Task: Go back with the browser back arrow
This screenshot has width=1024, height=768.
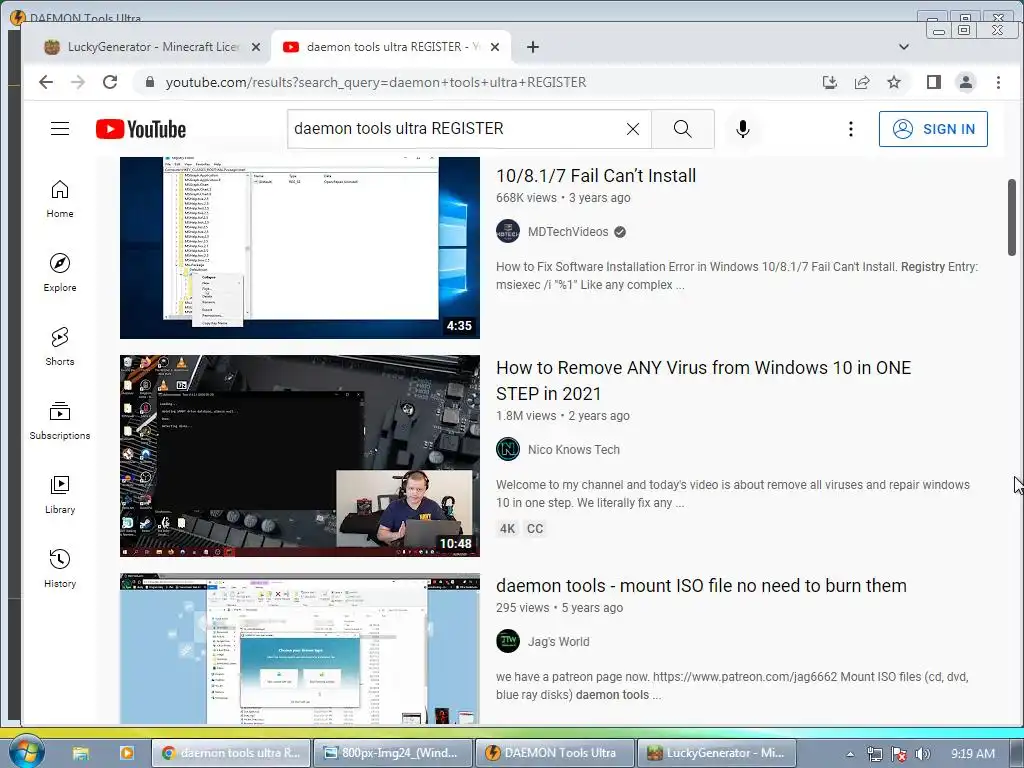Action: point(46,82)
